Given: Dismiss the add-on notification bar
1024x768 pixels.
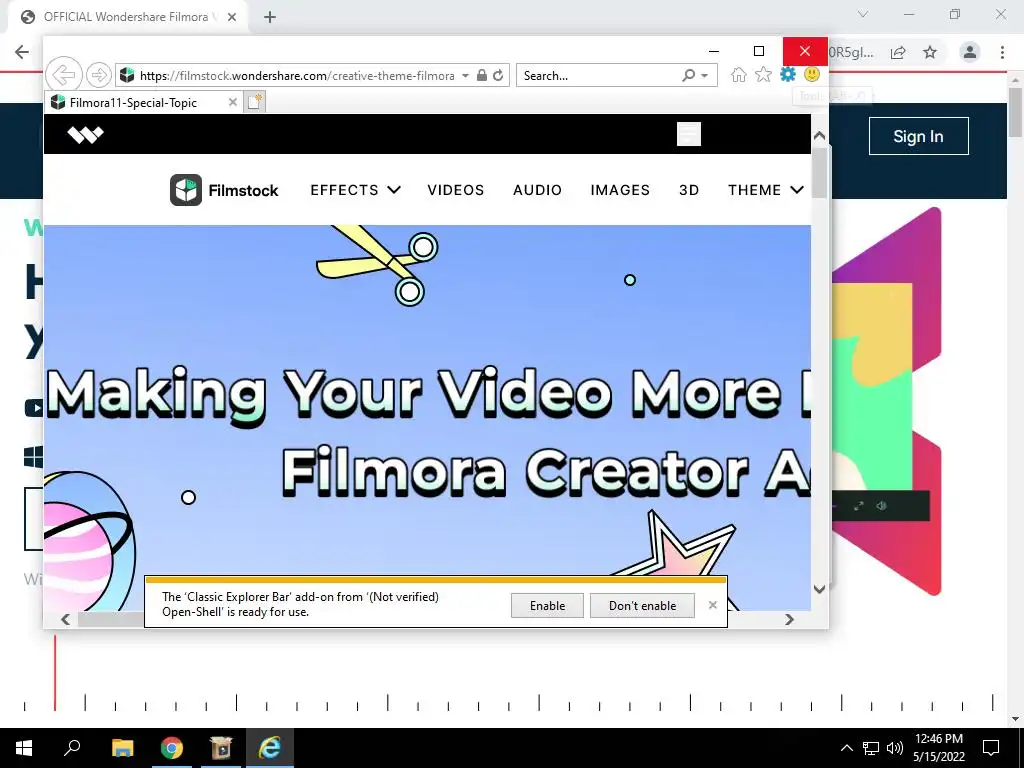Looking at the screenshot, I should [712, 605].
